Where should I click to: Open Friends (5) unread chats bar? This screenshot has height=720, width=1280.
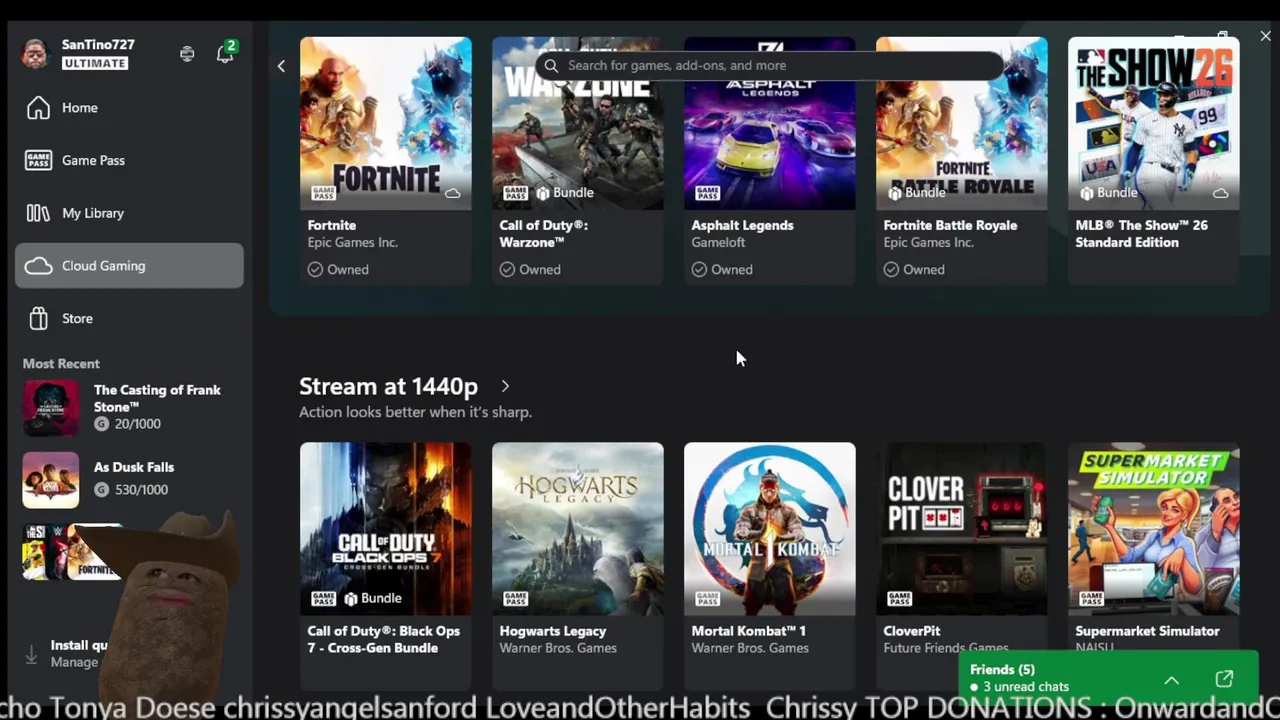1108,677
